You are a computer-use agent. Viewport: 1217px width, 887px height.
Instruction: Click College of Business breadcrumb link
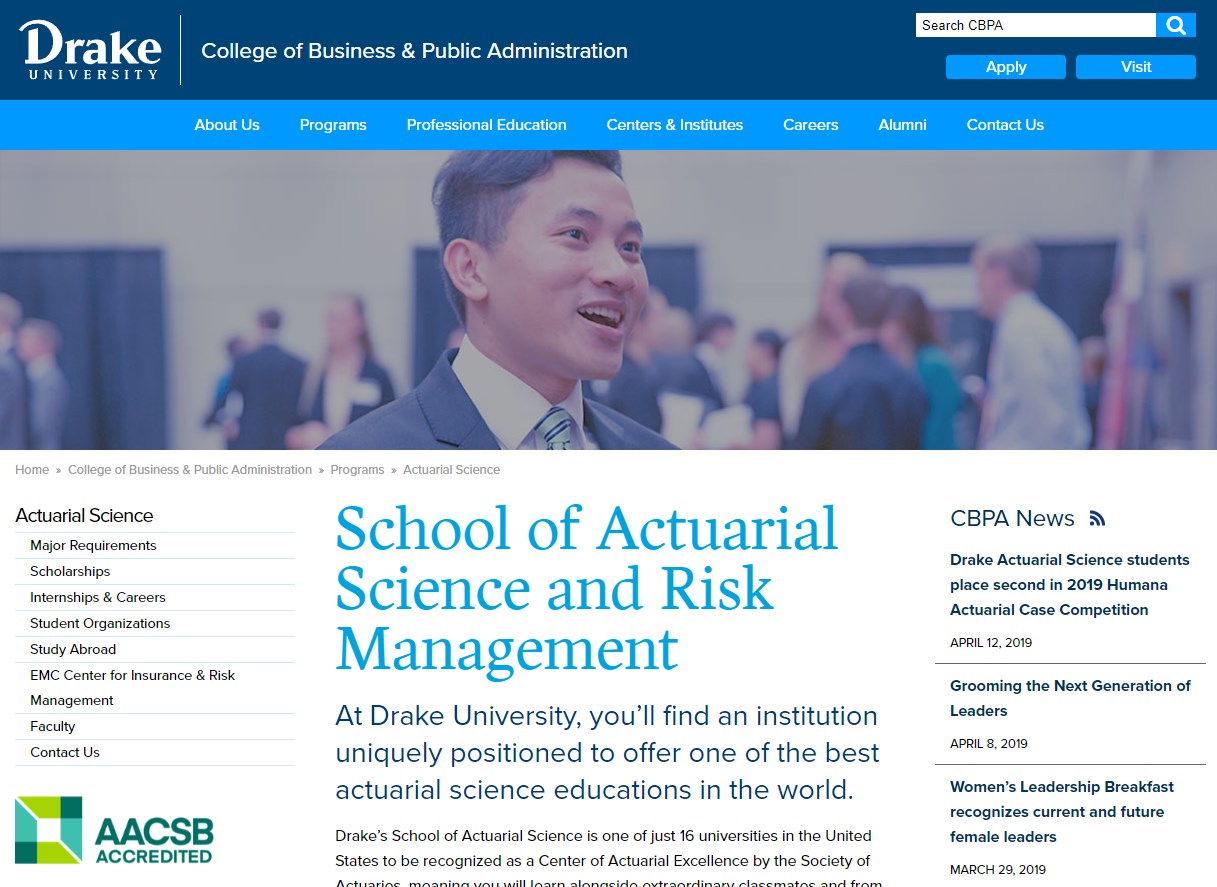(x=190, y=470)
